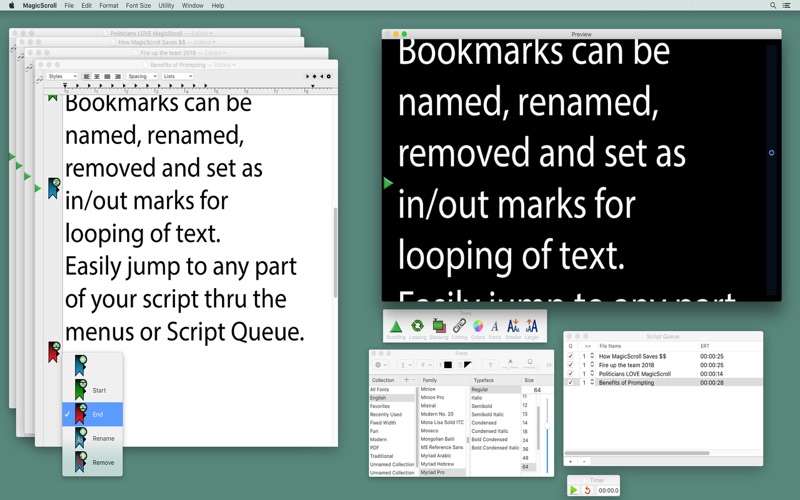Click the Script Queue horizontal scrollbar
Viewport: 800px width, 500px height.
click(x=638, y=453)
